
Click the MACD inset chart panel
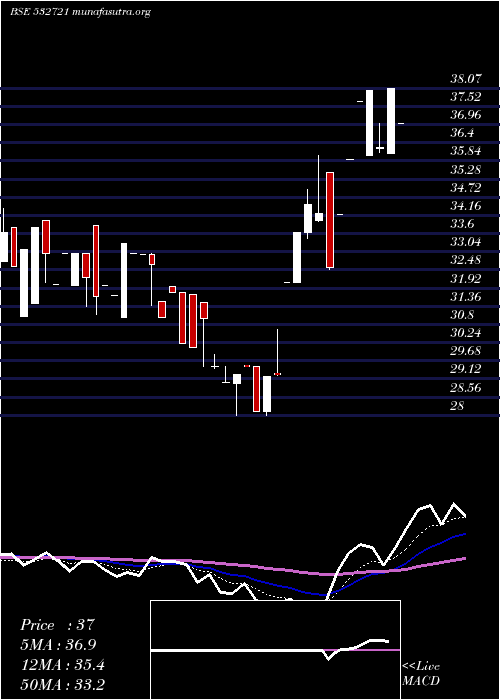(x=275, y=650)
